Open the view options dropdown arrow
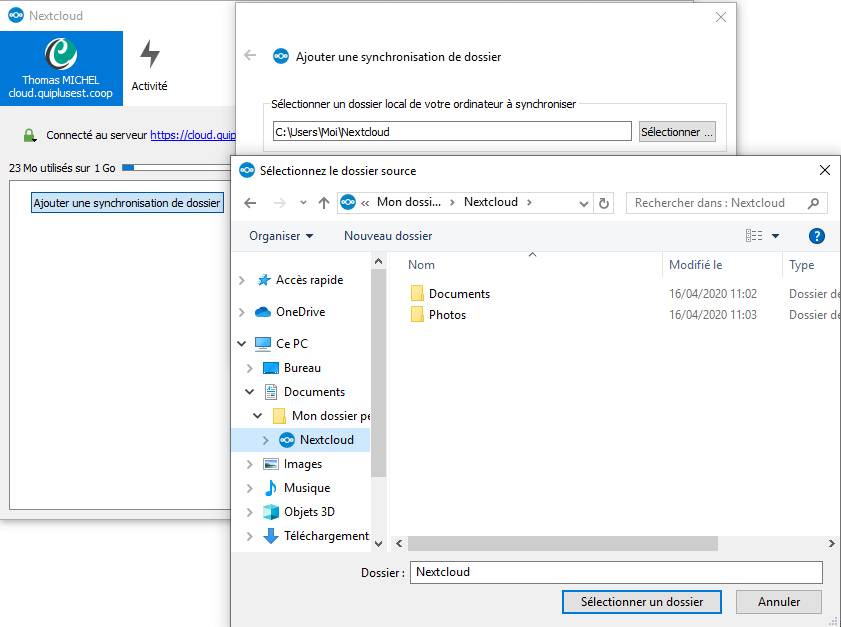 pos(775,236)
